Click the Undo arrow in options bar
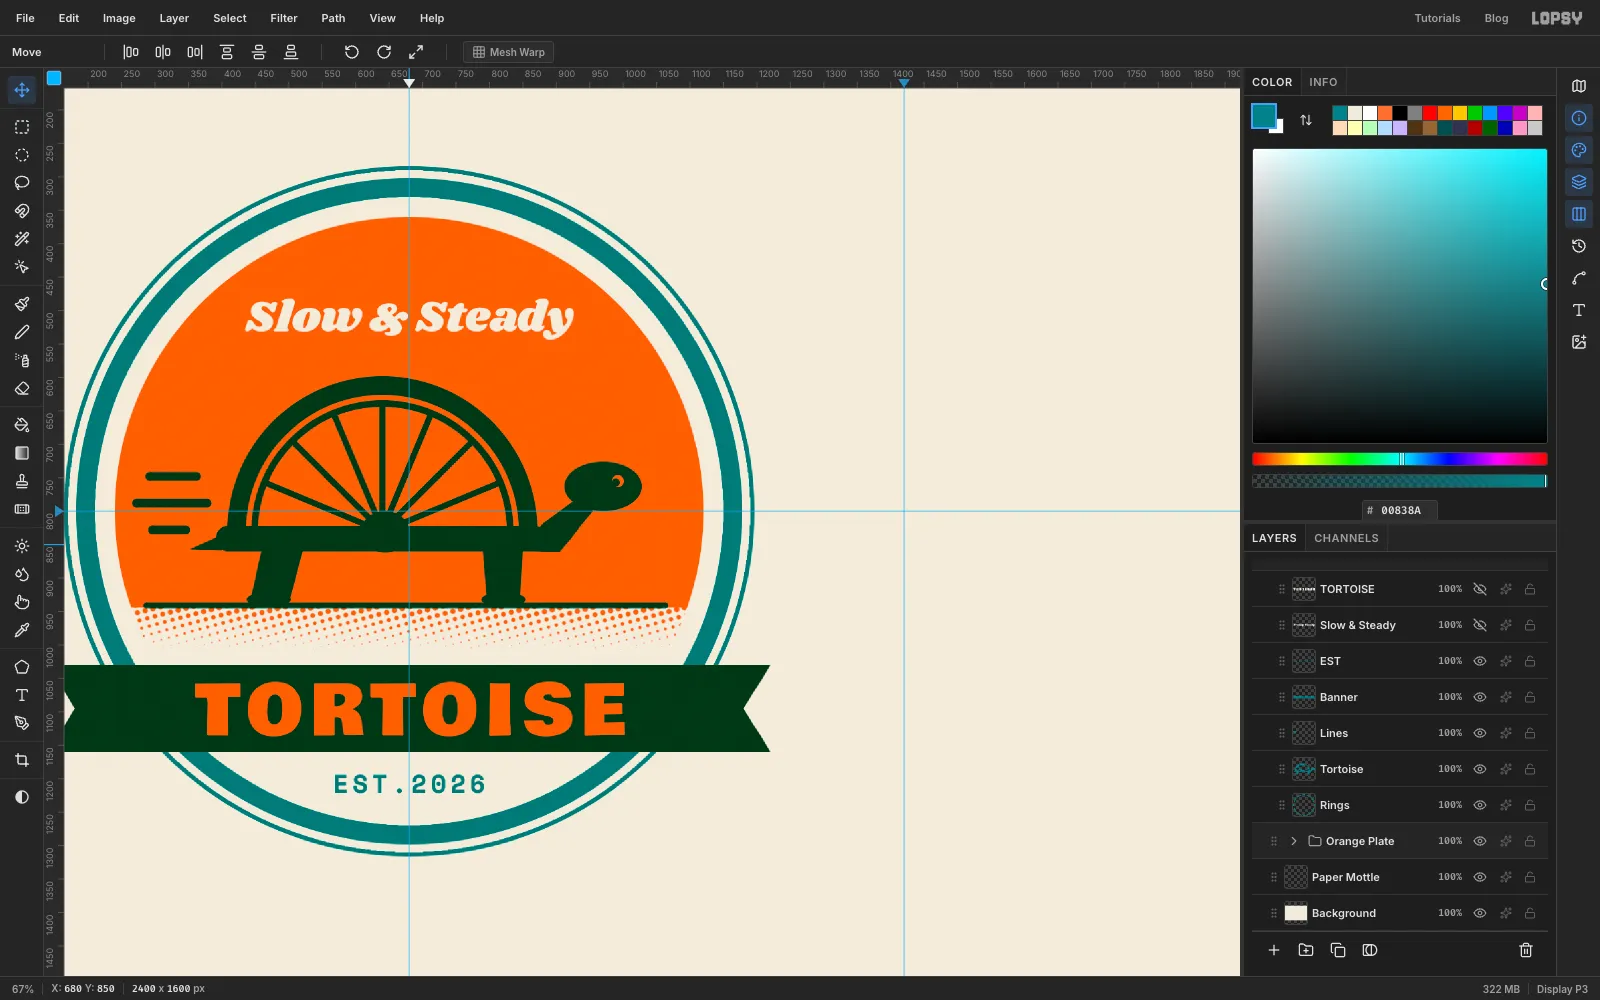1600x1000 pixels. 351,52
